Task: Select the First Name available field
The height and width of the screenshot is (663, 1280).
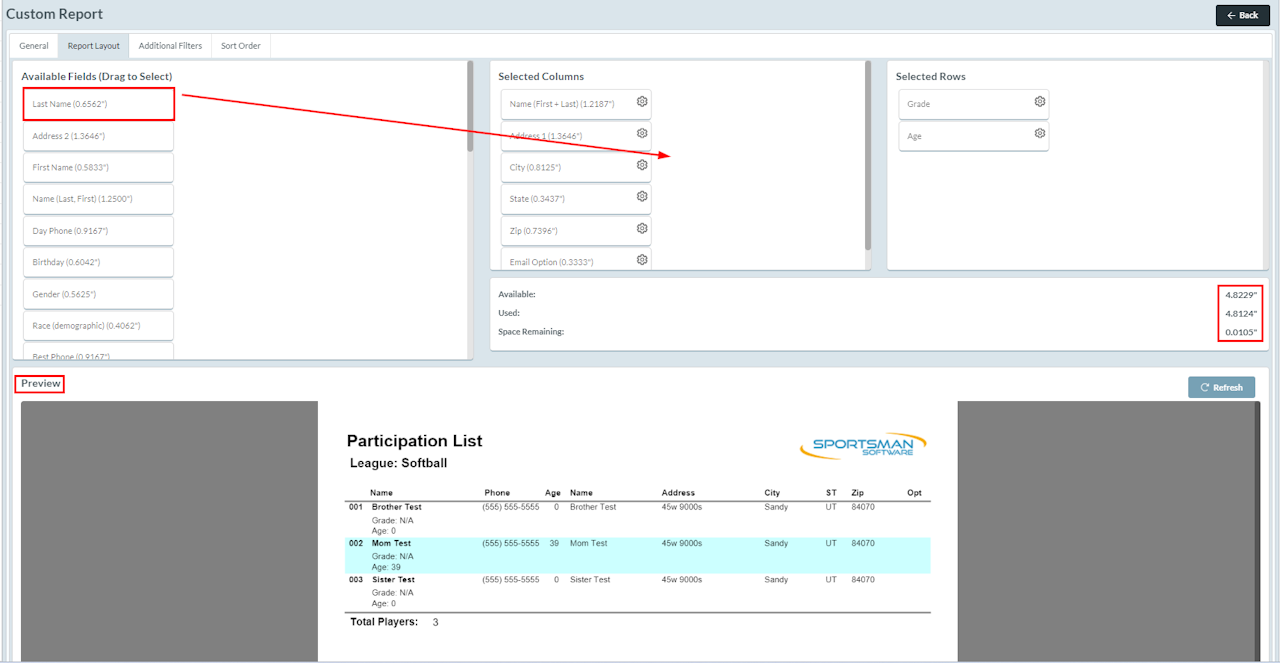Action: [x=99, y=167]
